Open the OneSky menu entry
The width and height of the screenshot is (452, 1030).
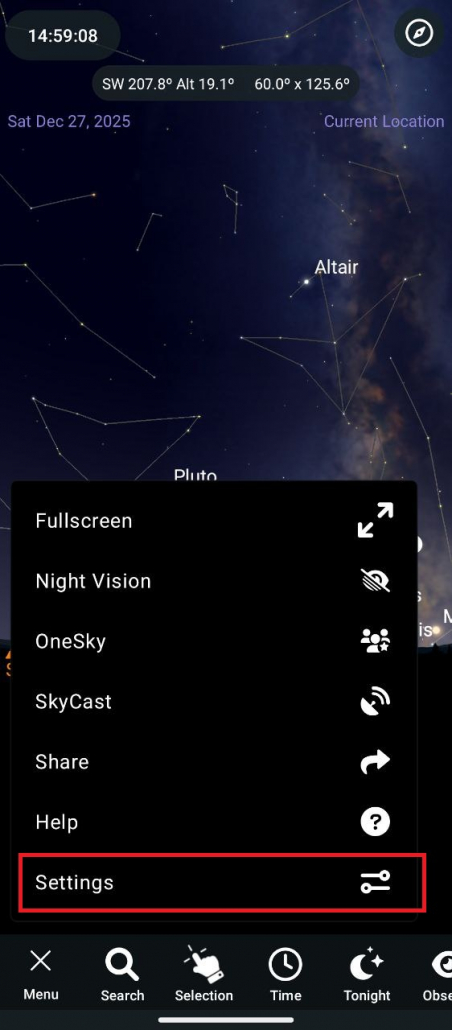coord(214,641)
